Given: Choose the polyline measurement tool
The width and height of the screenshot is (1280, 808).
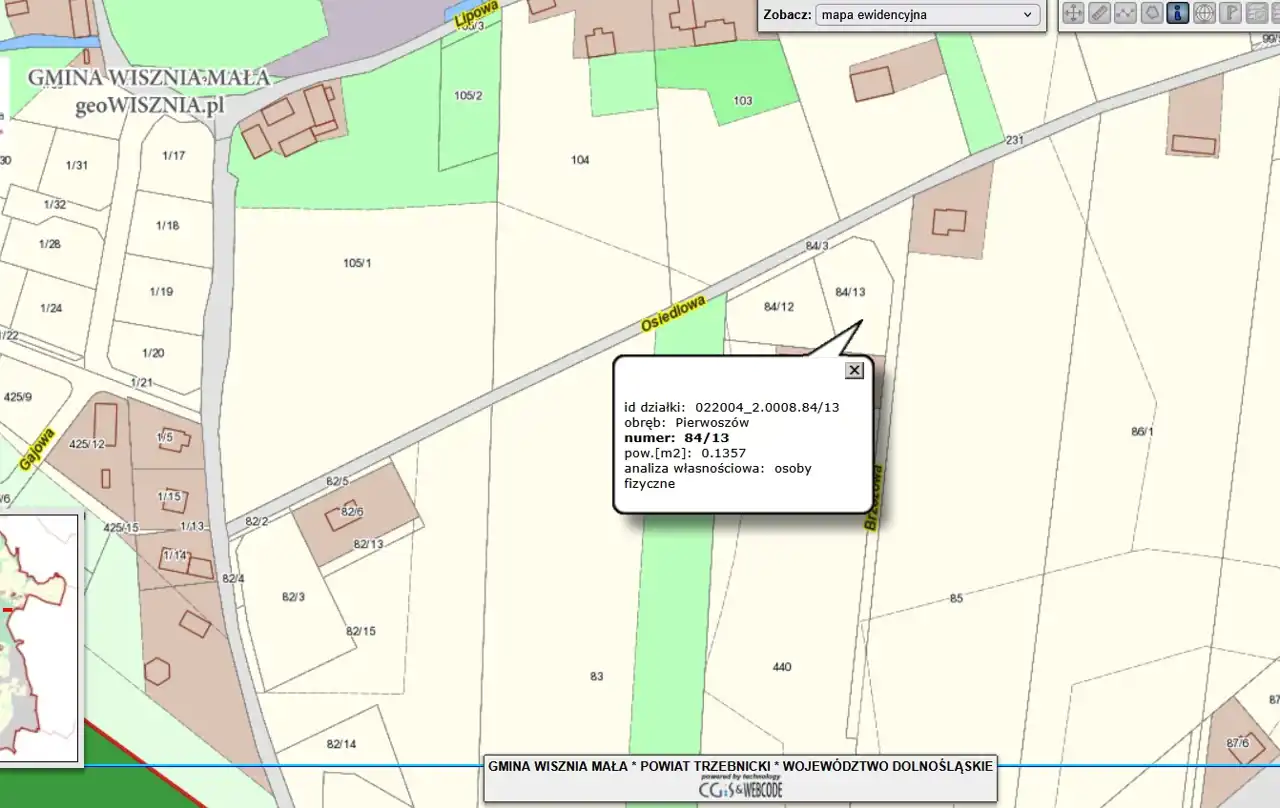Looking at the screenshot, I should pos(1125,14).
